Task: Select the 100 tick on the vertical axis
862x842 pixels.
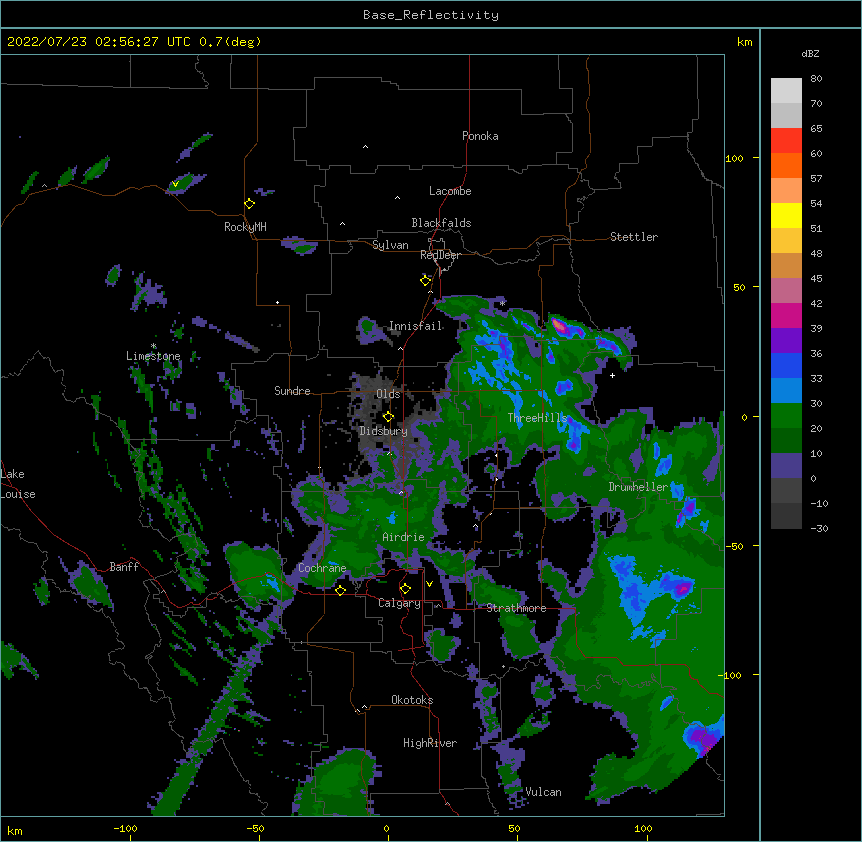Action: (734, 158)
